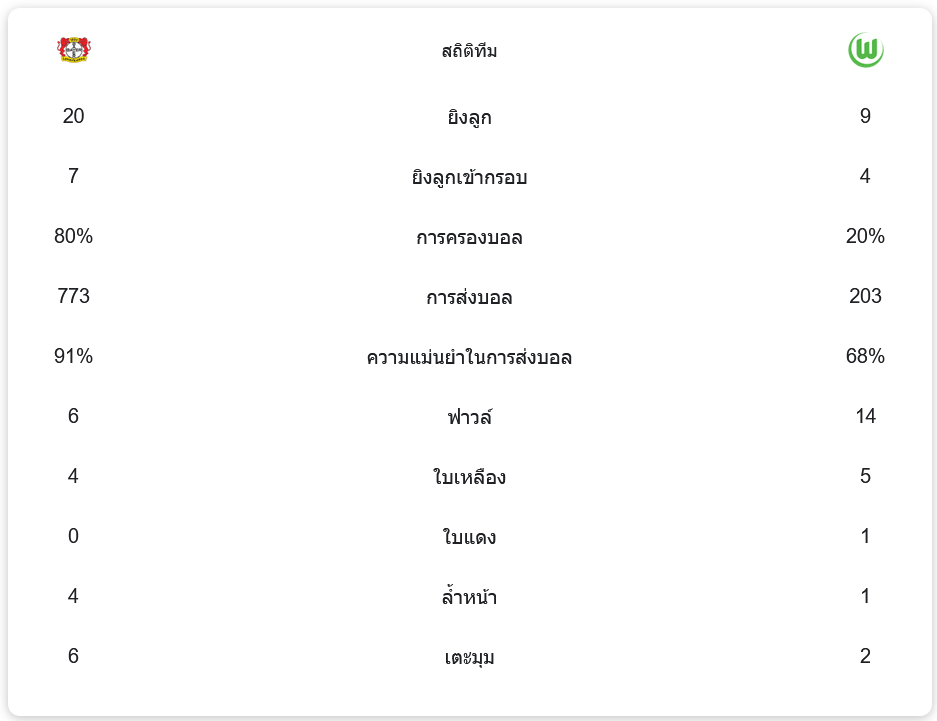Image resolution: width=937 pixels, height=721 pixels.
Task: Select the 773 passes value
Action: pos(73,297)
